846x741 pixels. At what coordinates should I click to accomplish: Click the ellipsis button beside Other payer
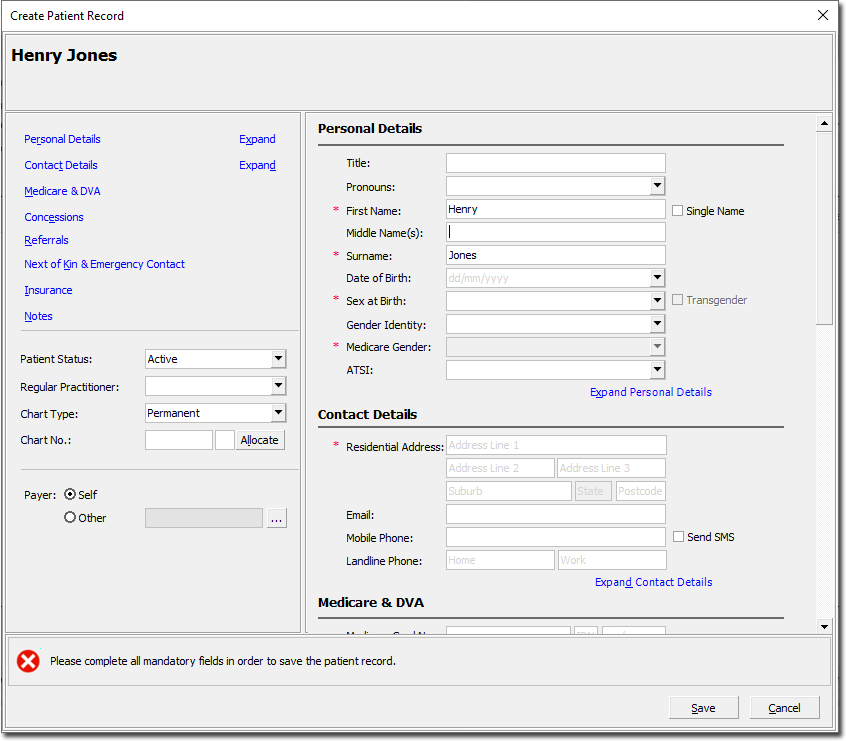coord(276,518)
